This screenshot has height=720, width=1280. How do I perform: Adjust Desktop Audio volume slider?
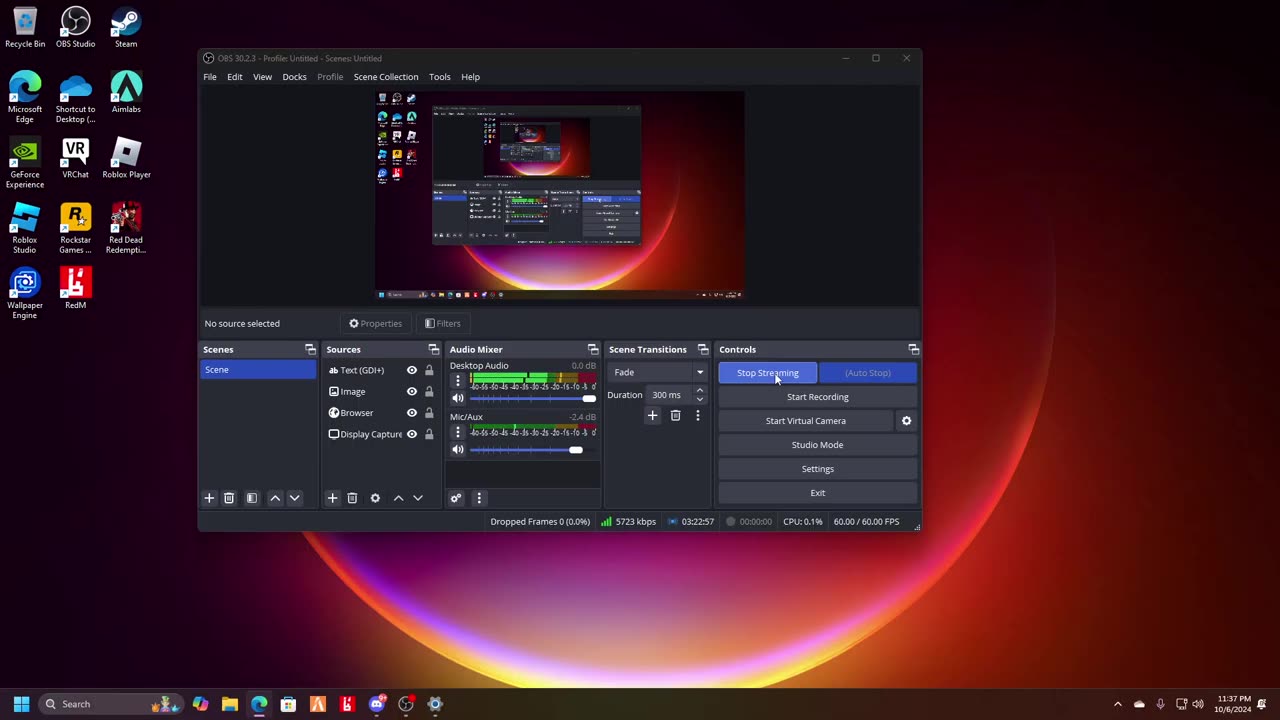tap(533, 398)
